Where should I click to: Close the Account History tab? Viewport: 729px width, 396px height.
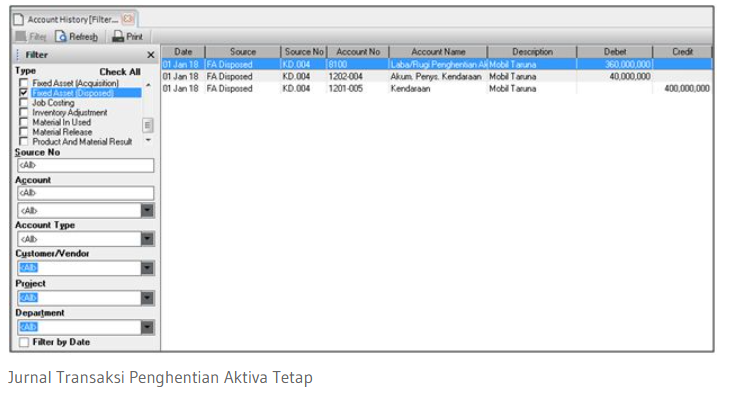pos(127,19)
